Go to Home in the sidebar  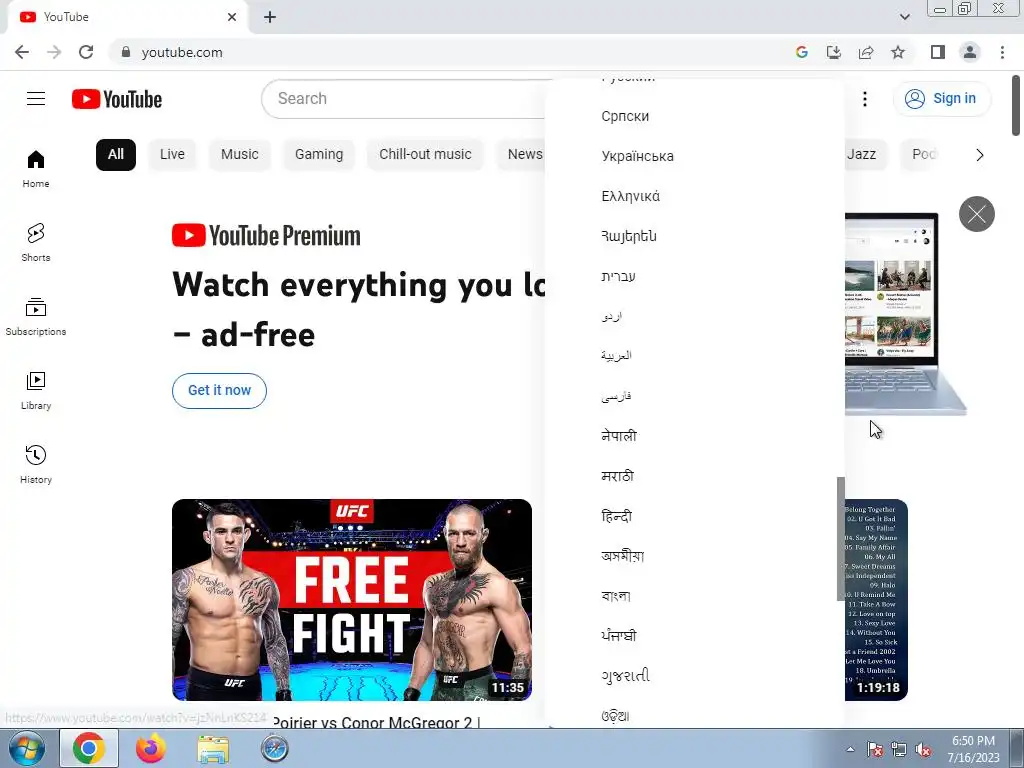click(36, 169)
